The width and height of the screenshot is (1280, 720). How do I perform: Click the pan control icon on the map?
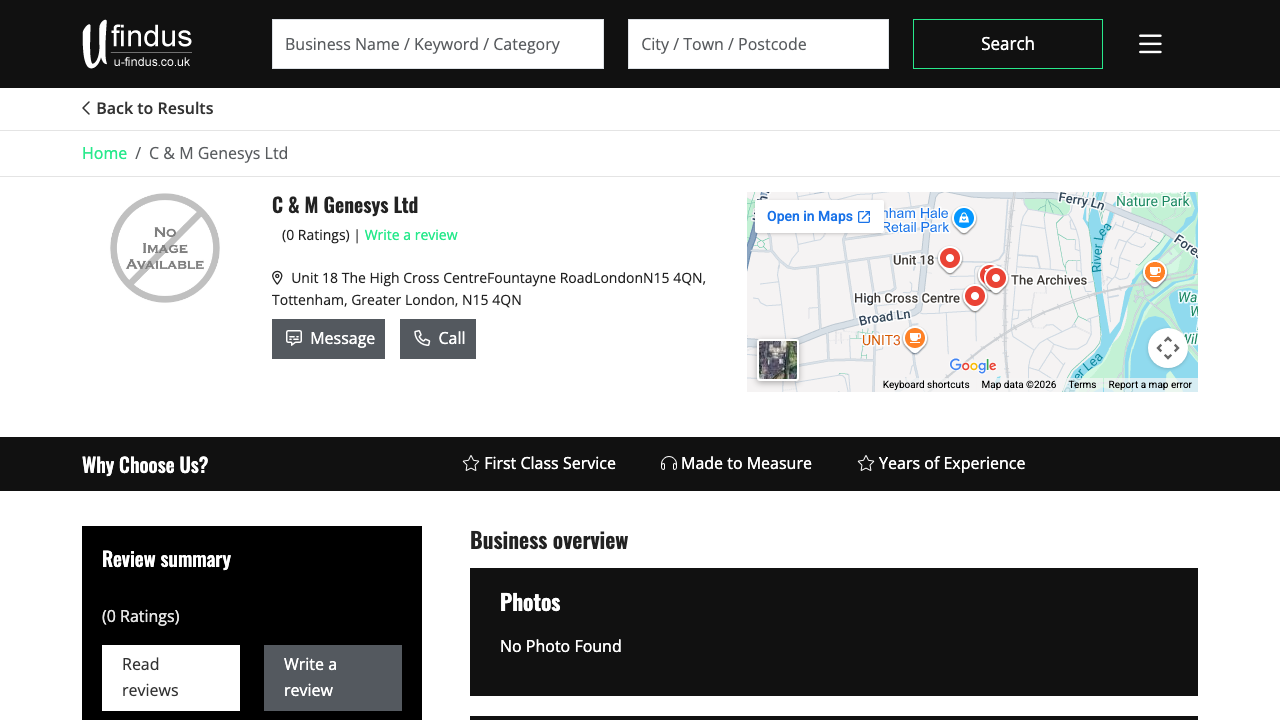coord(1167,347)
